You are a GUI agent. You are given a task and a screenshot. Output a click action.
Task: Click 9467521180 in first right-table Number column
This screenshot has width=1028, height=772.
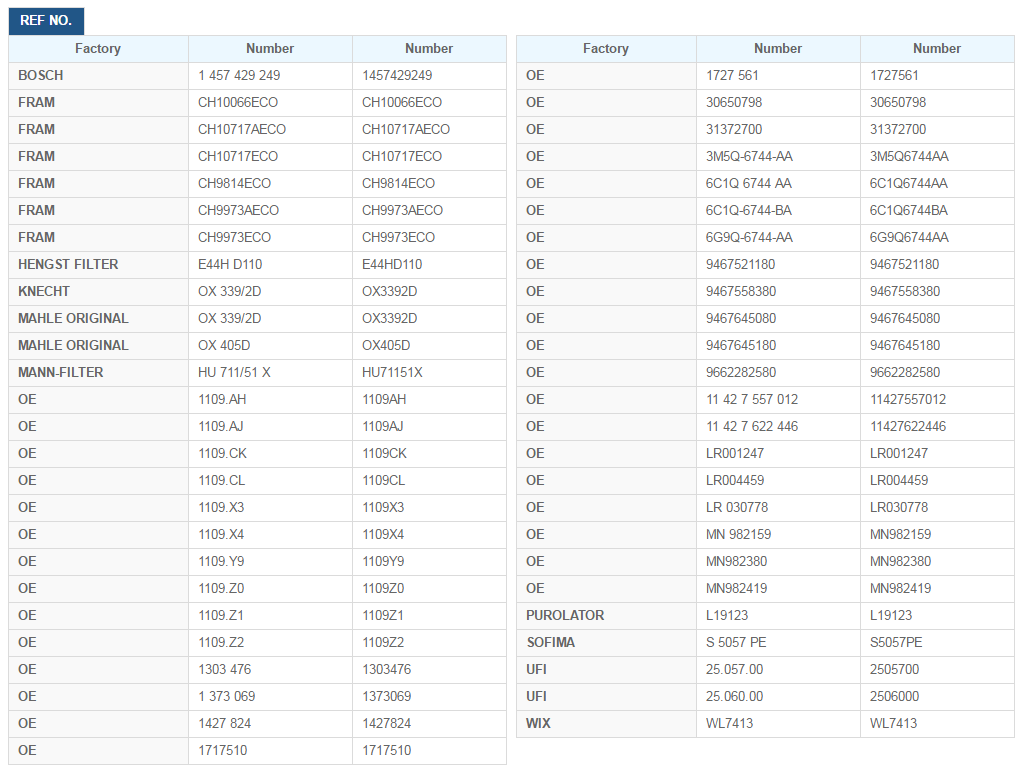(x=740, y=264)
